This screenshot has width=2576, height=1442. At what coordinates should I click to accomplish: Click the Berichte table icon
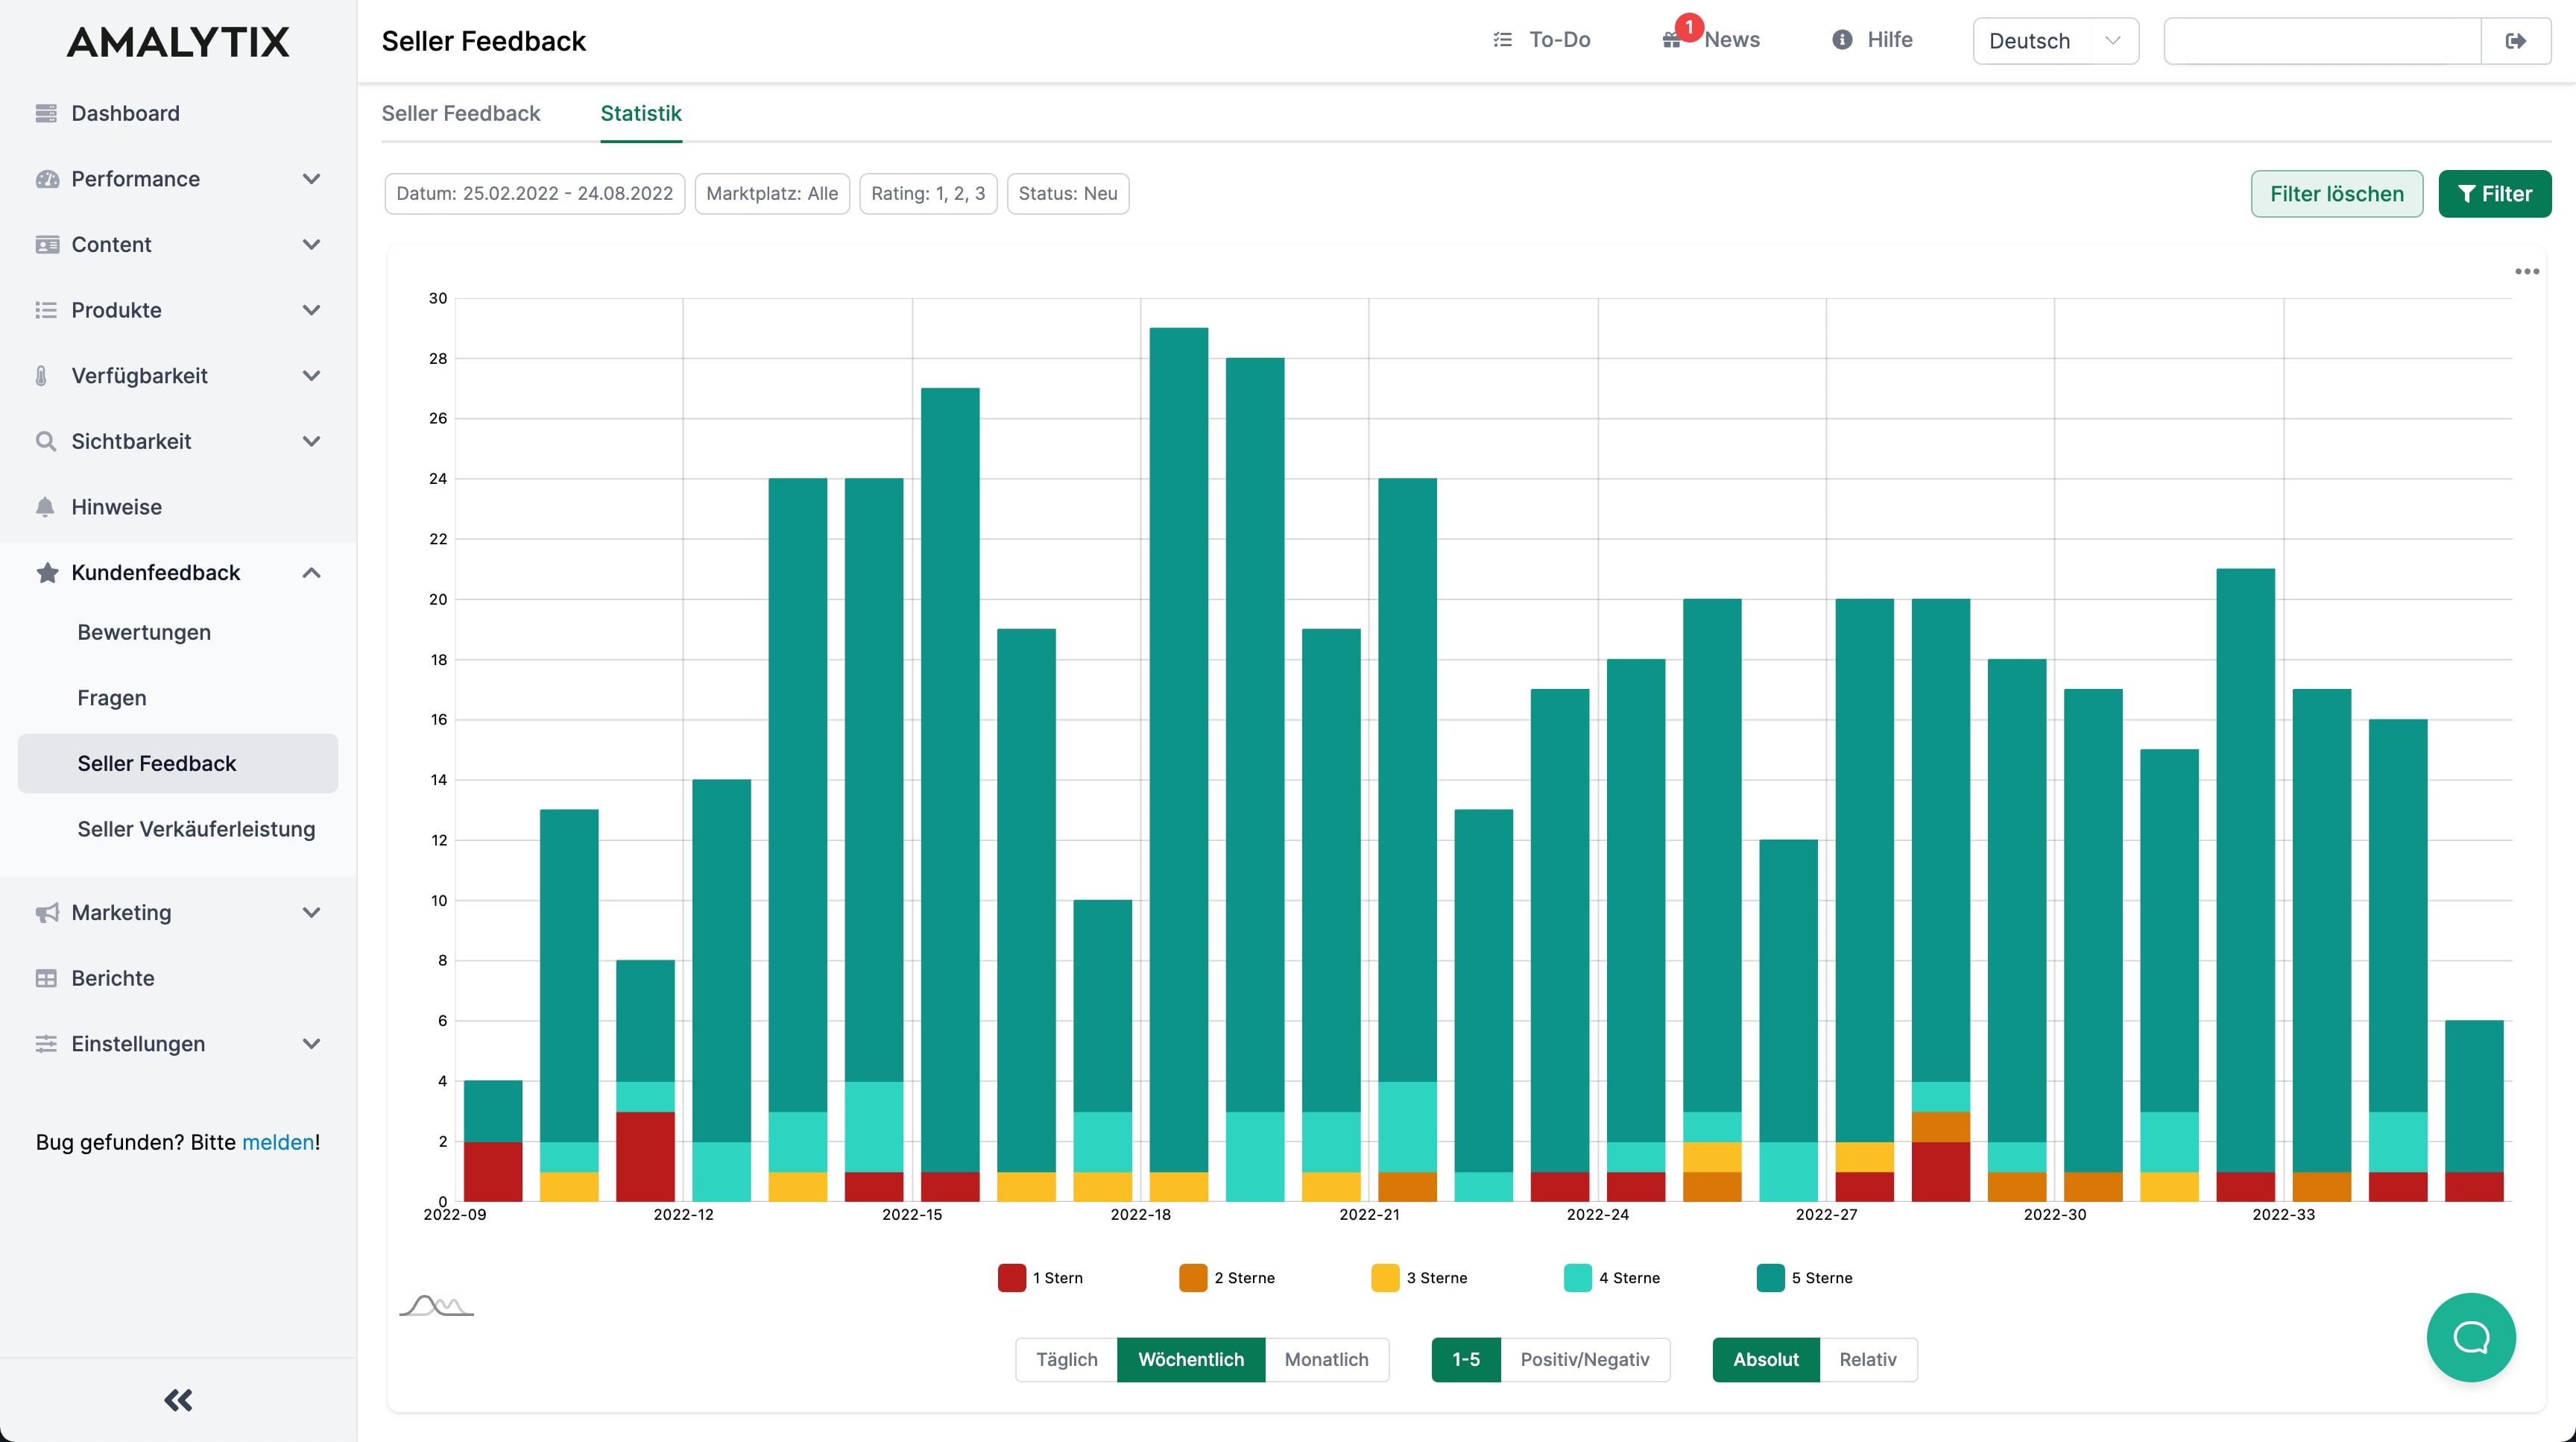coord(46,978)
